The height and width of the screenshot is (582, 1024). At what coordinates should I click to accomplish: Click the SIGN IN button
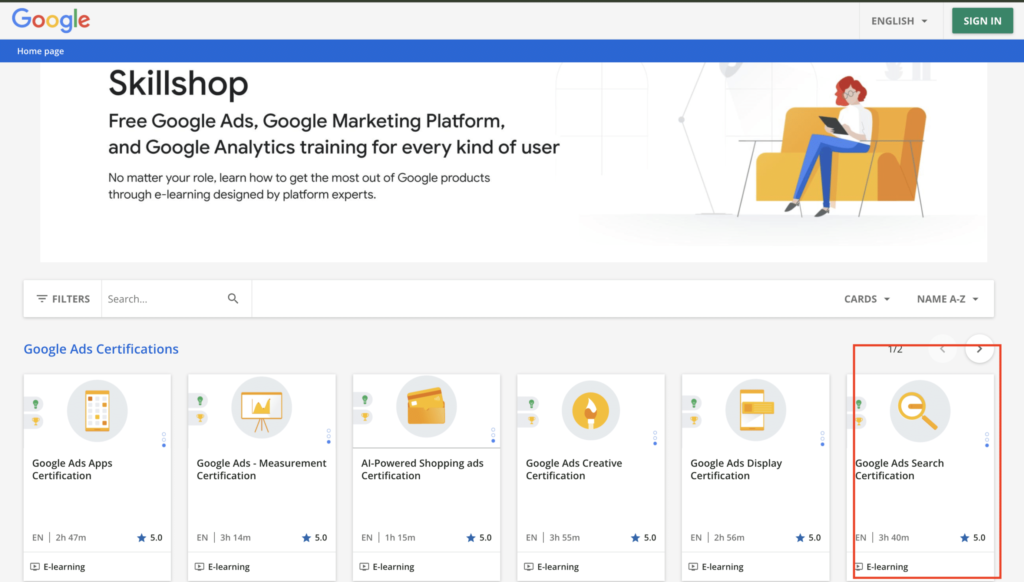982,21
